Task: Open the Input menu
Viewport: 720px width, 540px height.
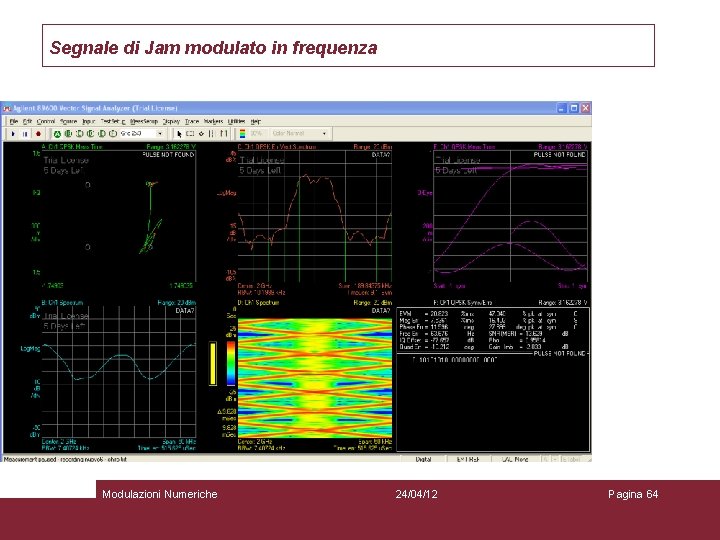Action: (89, 121)
